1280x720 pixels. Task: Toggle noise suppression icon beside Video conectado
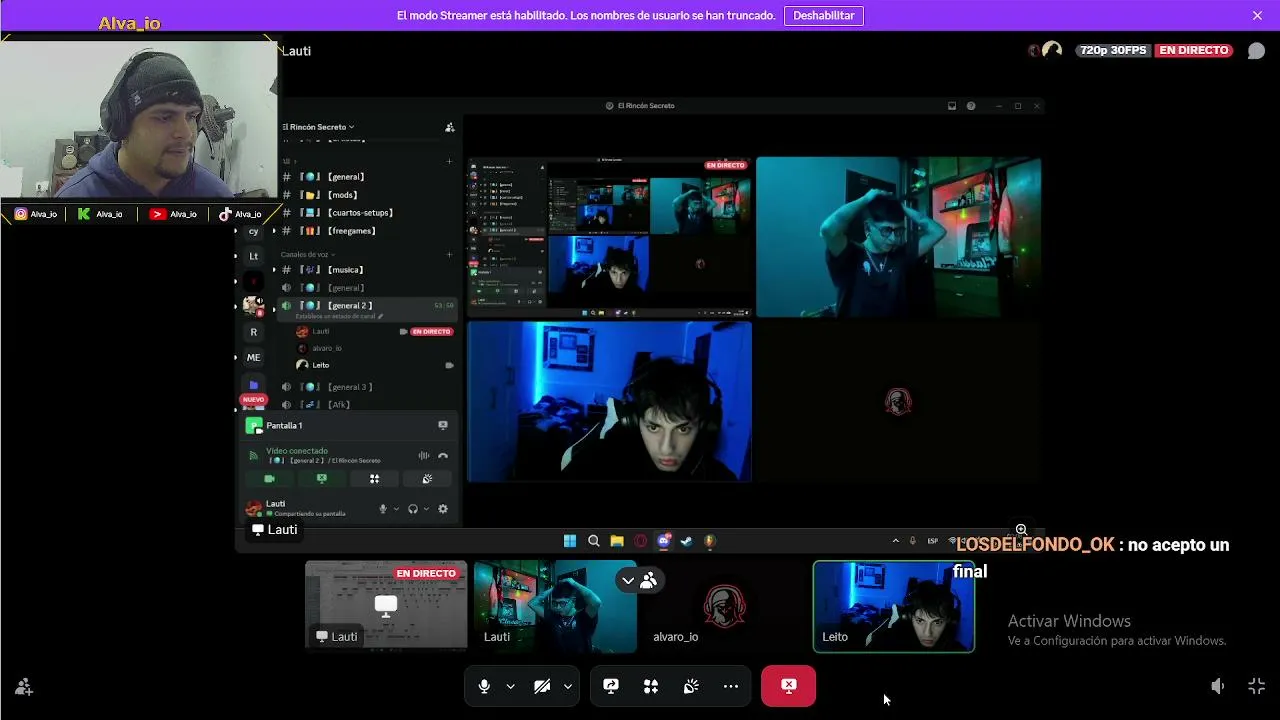(424, 456)
